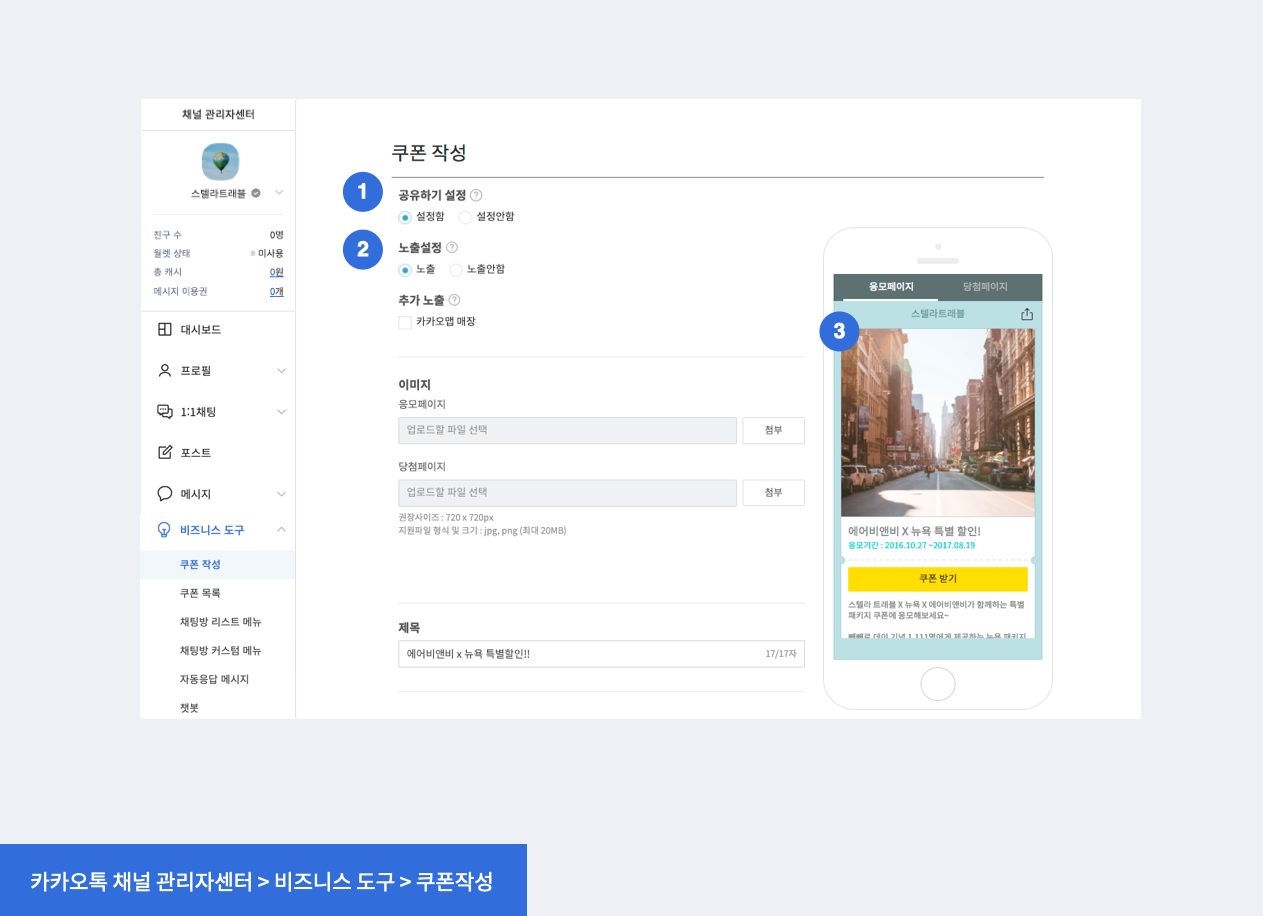Open 채팅방 리스트 메뉴 in sidebar
1263x916 pixels.
(x=218, y=622)
